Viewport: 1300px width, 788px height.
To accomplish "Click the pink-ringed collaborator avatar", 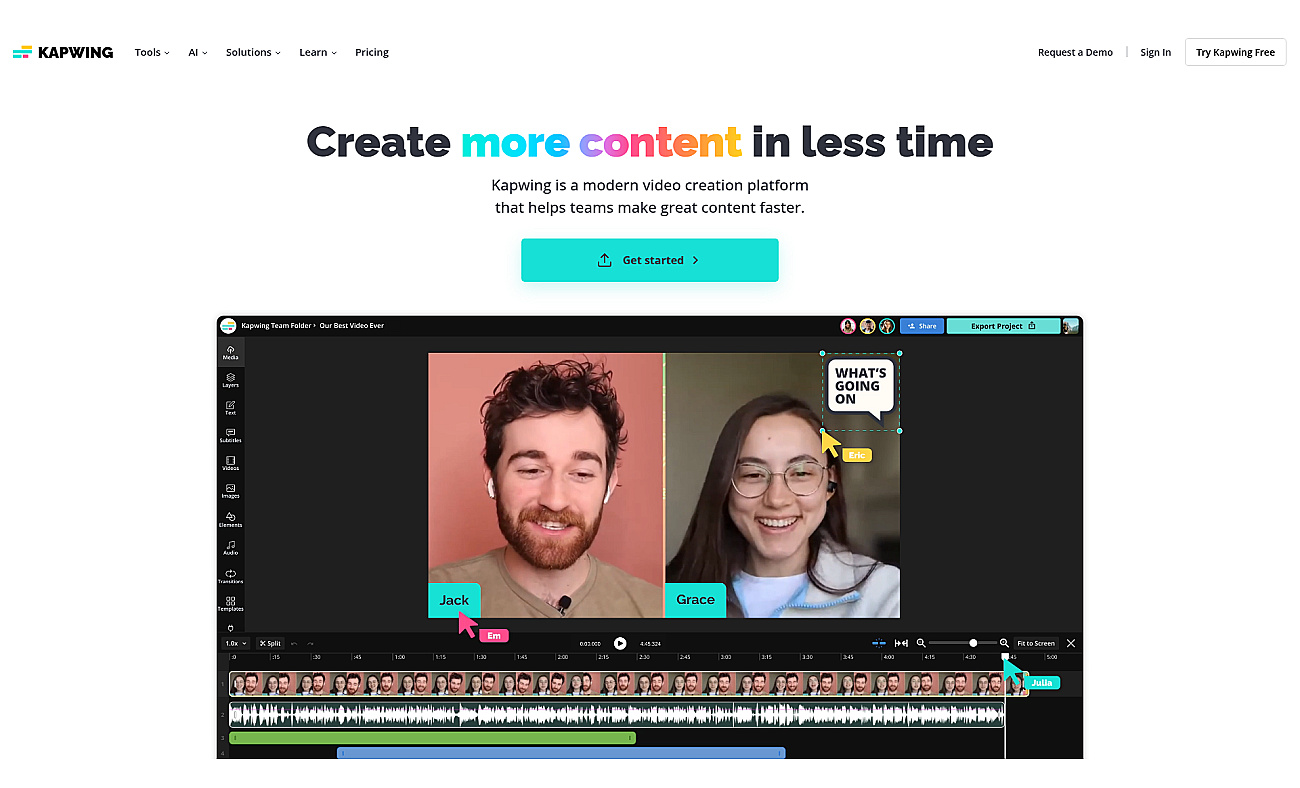I will pos(848,326).
